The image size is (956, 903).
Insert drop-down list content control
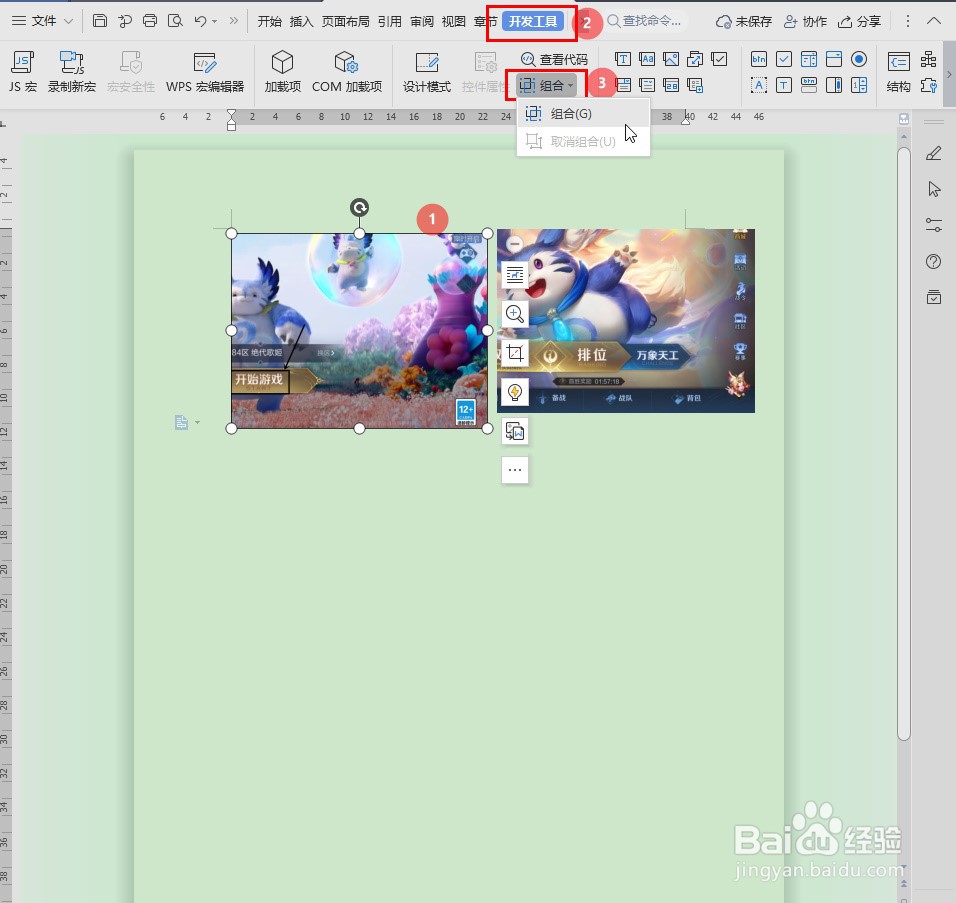pos(647,85)
